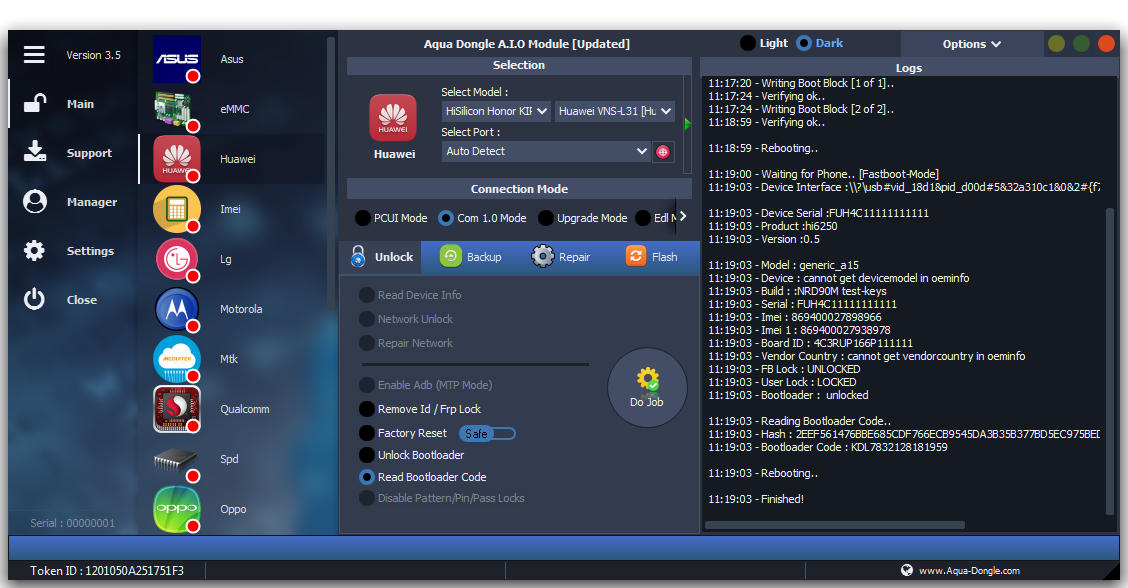This screenshot has width=1128, height=588.
Task: Select the Light theme radio button
Action: pyautogui.click(x=748, y=43)
